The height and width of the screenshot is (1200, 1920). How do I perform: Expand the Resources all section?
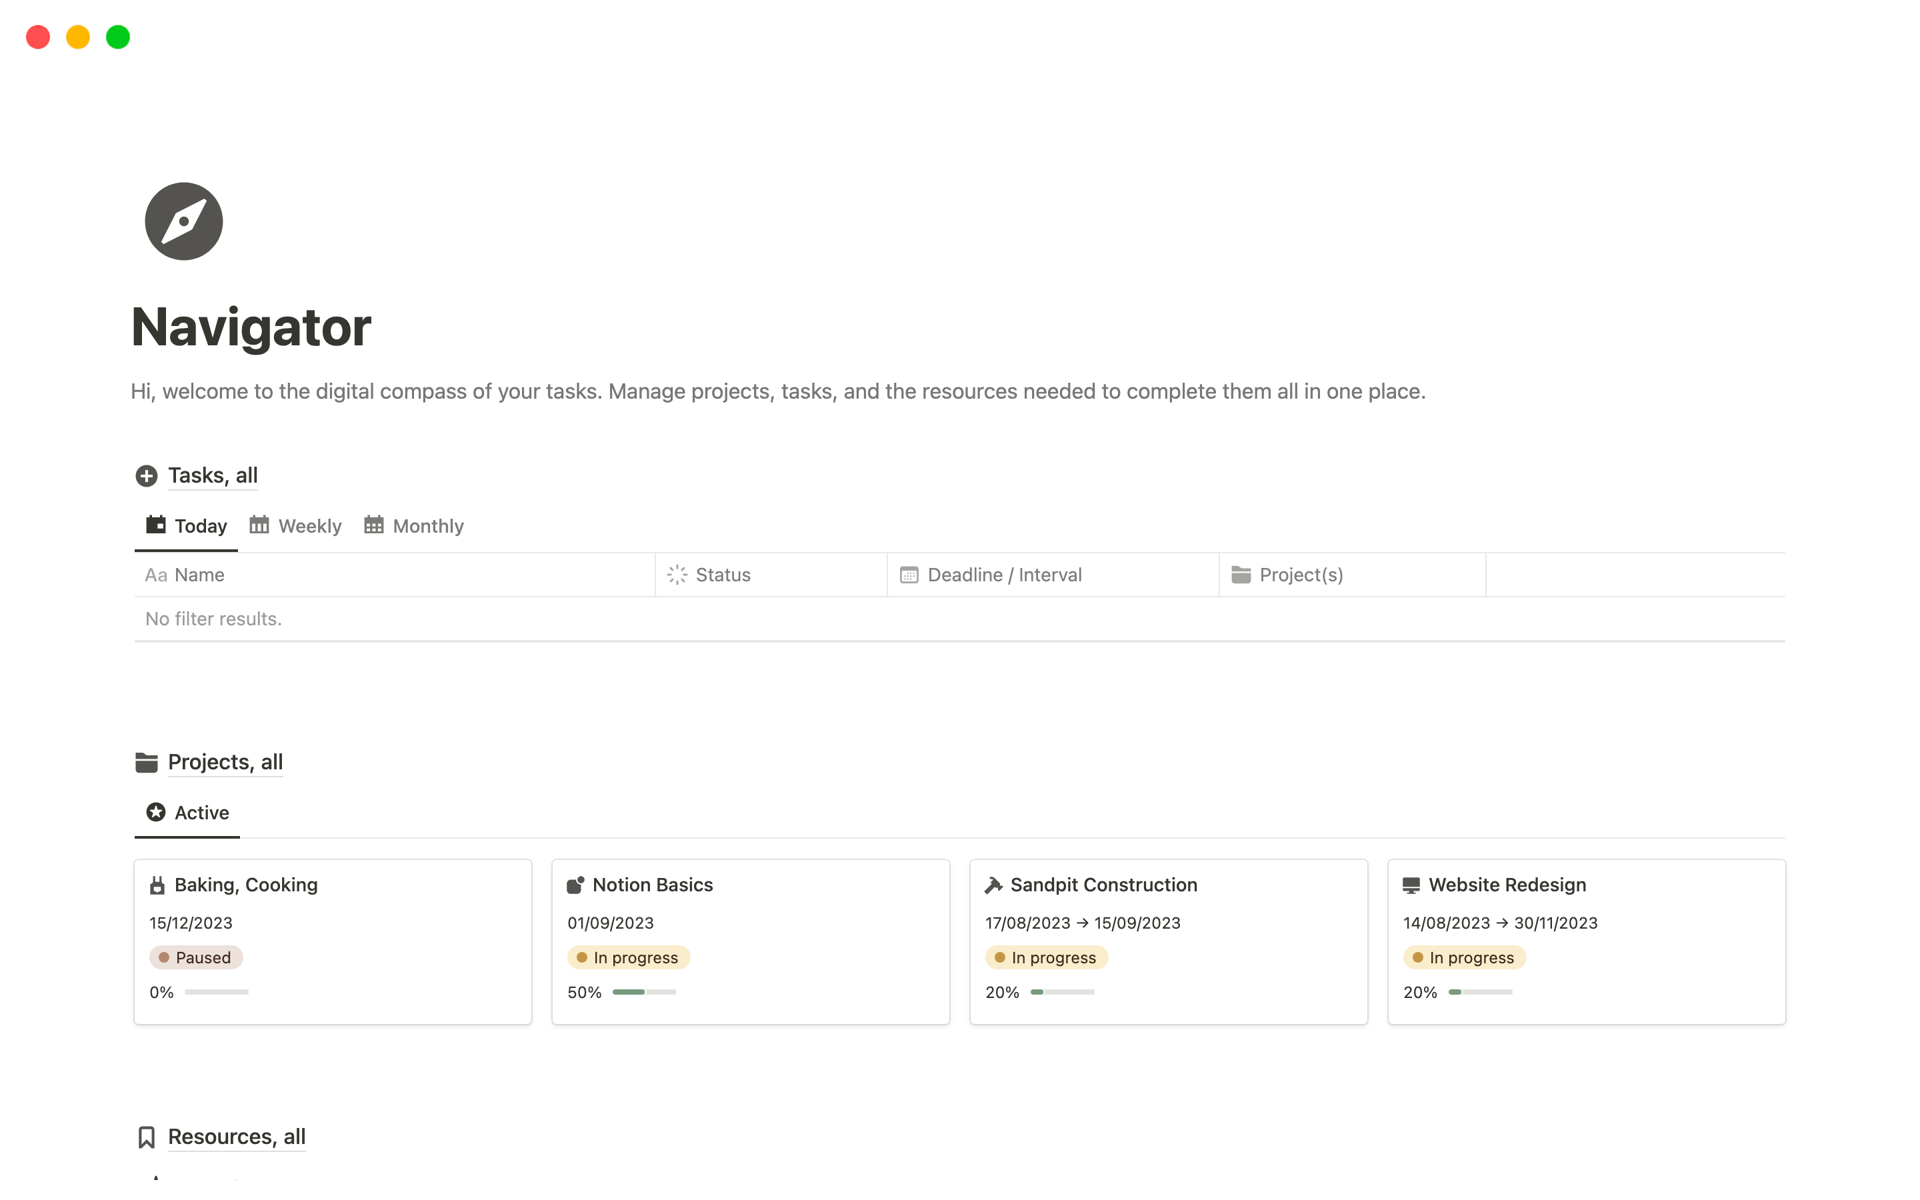coord(235,1135)
